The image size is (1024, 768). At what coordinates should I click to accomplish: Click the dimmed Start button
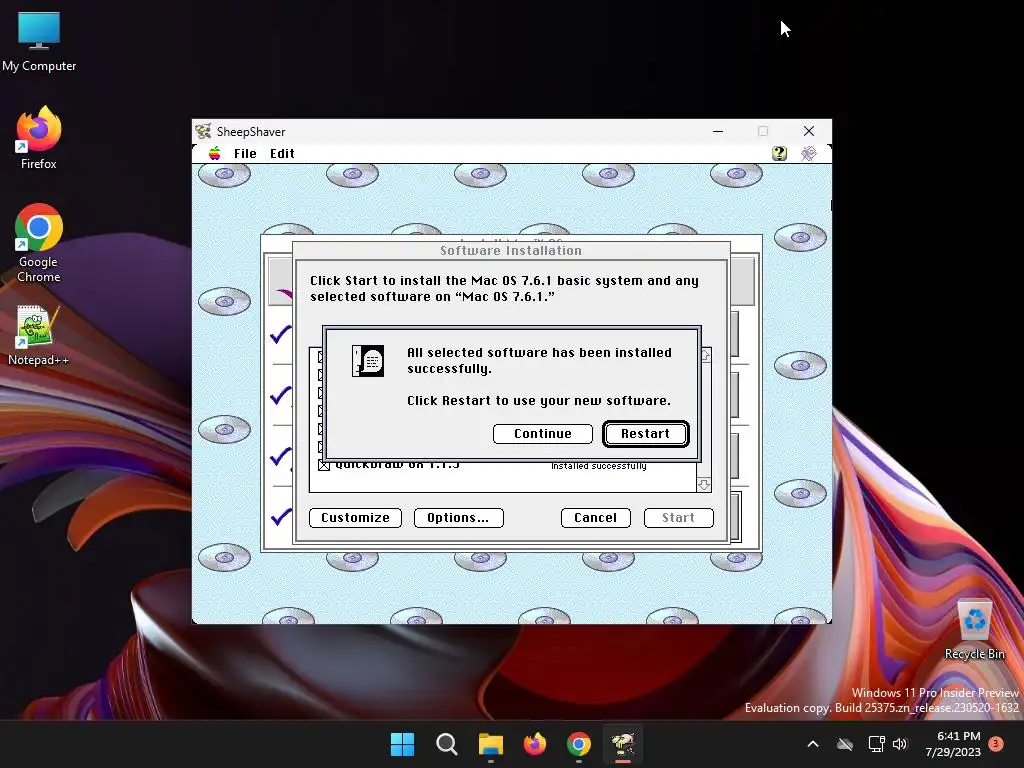click(679, 518)
